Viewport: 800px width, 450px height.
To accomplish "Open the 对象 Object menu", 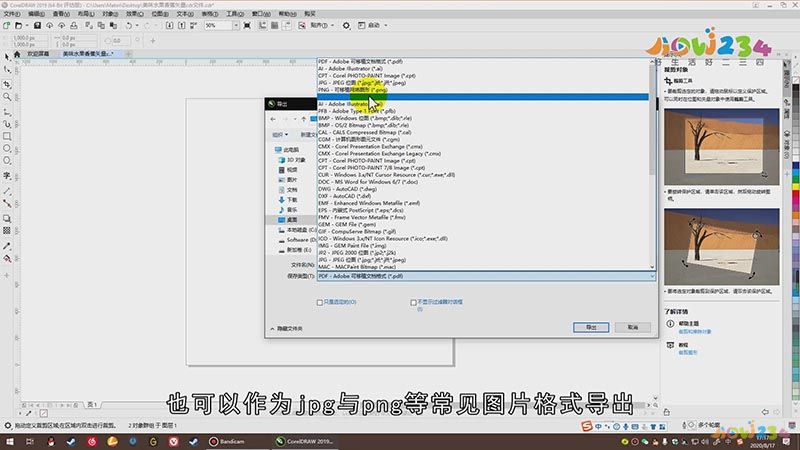I will pyautogui.click(x=110, y=14).
